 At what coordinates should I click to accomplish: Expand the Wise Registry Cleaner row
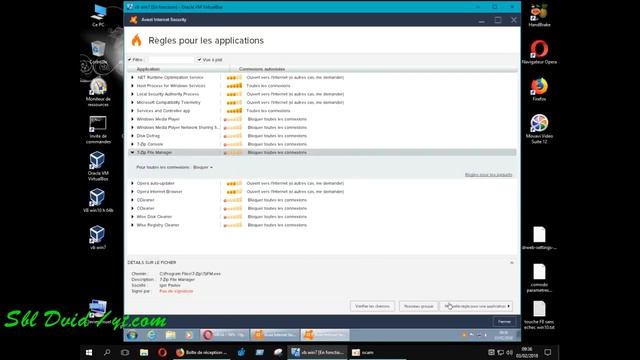(x=132, y=225)
